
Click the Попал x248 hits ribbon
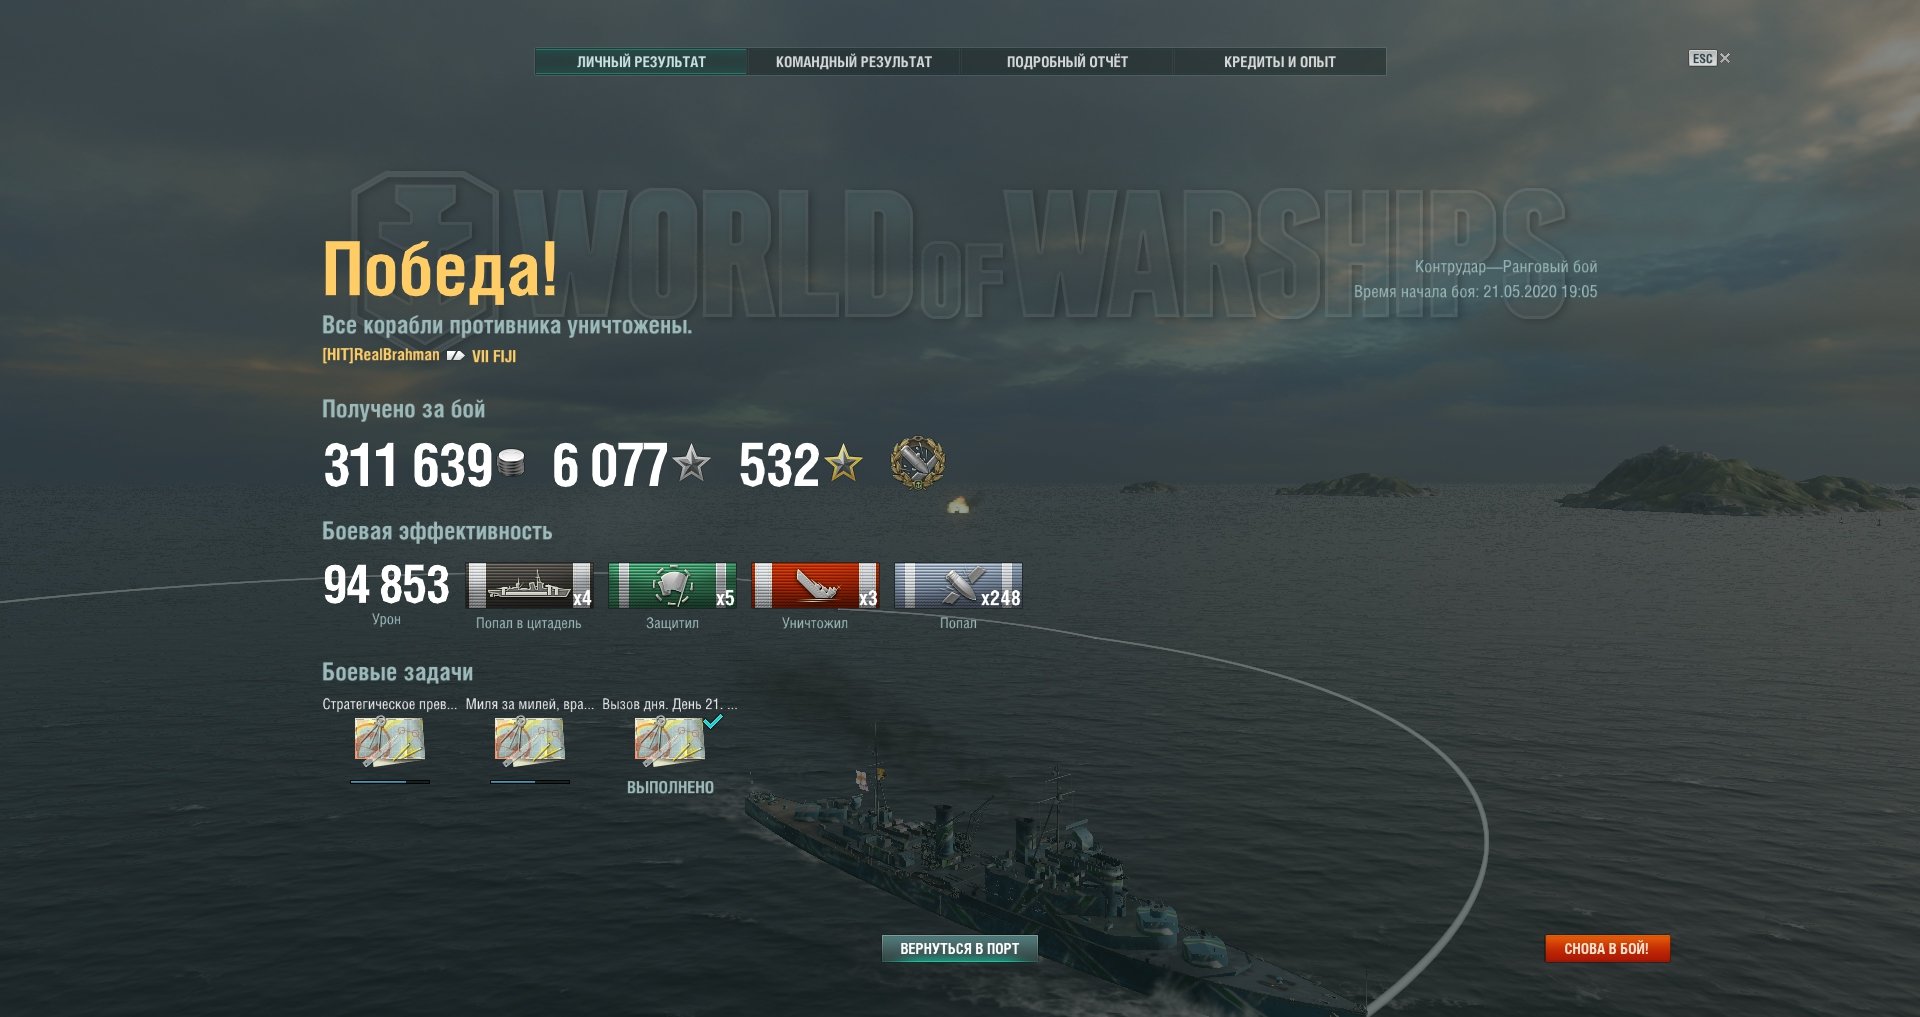point(958,585)
